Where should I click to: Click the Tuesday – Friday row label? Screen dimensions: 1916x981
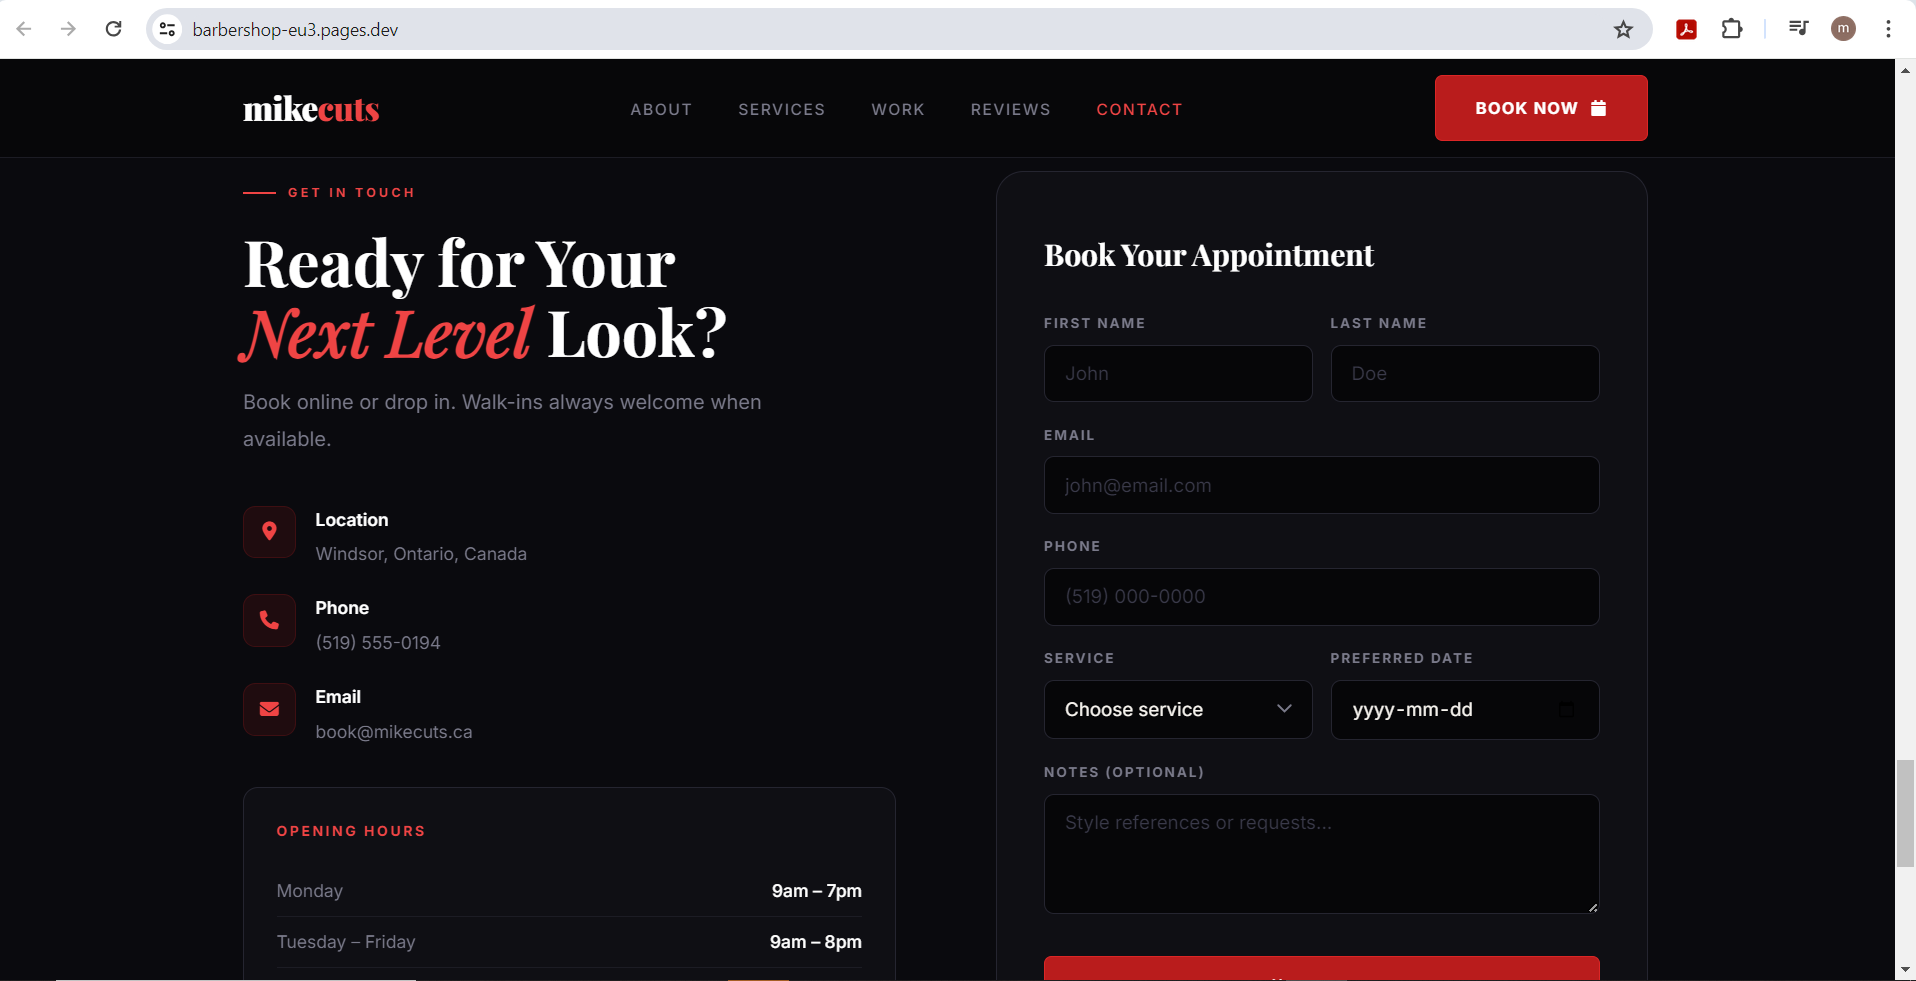[x=346, y=941]
